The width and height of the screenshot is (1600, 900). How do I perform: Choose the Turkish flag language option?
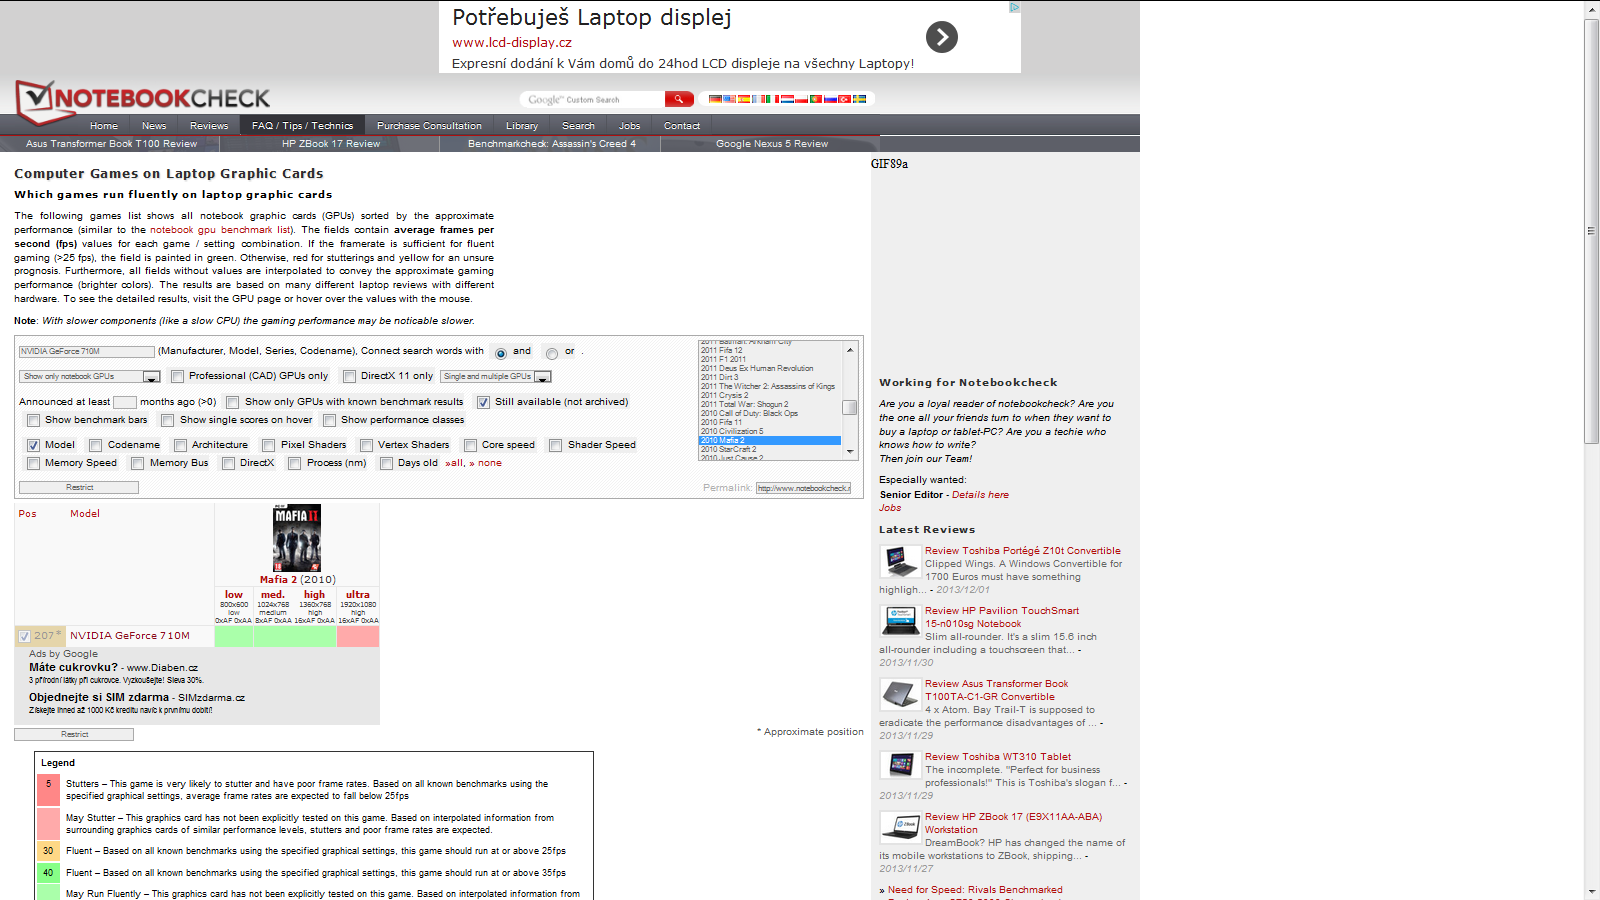click(x=844, y=99)
